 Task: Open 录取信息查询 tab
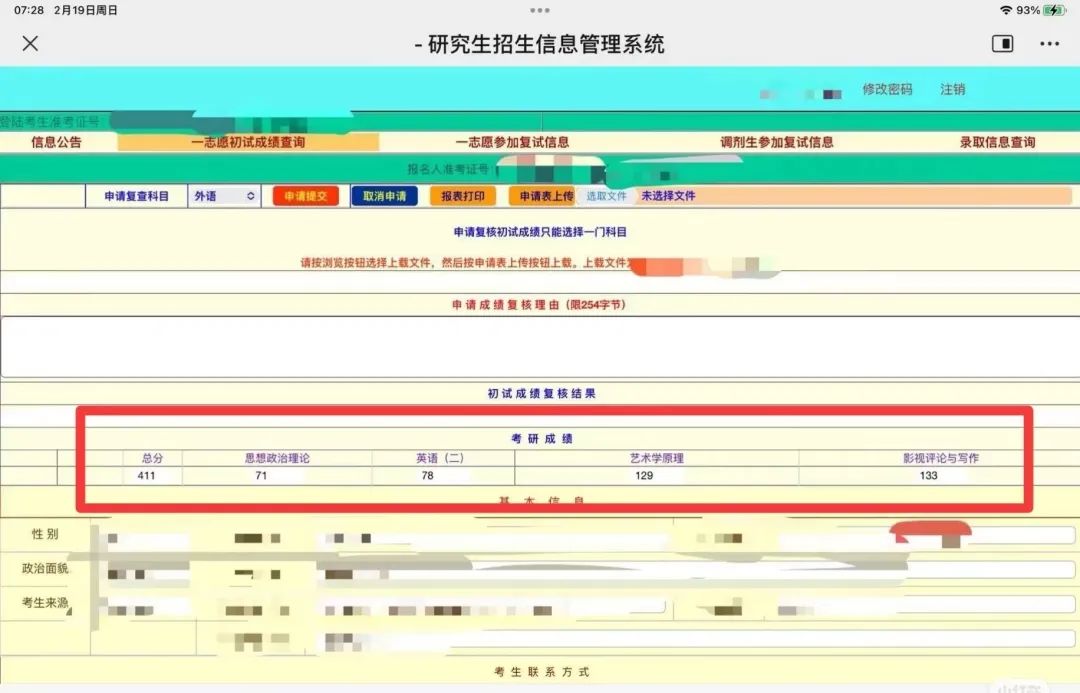(997, 142)
